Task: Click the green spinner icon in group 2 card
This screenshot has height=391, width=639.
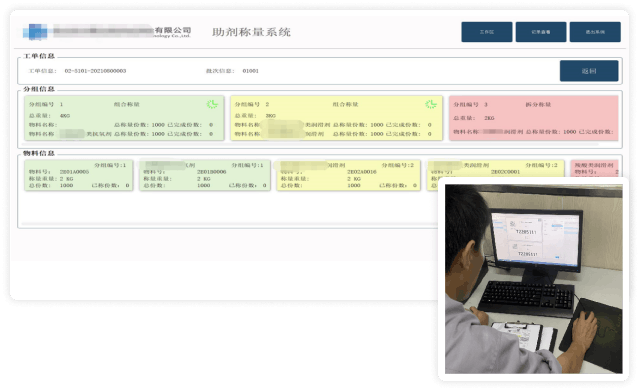Action: pos(431,104)
